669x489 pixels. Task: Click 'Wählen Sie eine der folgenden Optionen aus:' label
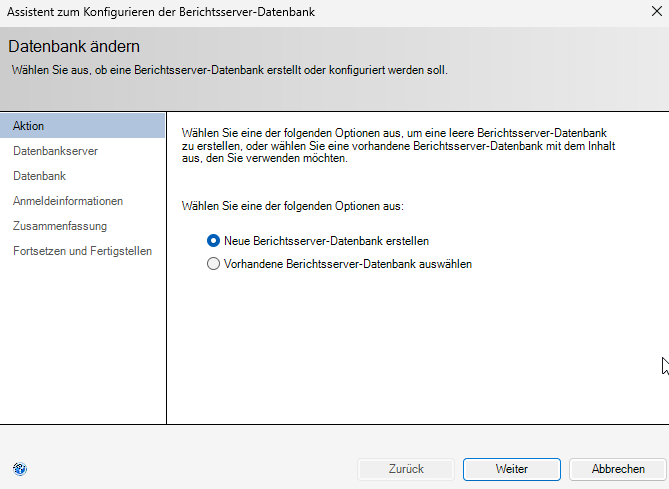pyautogui.click(x=293, y=206)
